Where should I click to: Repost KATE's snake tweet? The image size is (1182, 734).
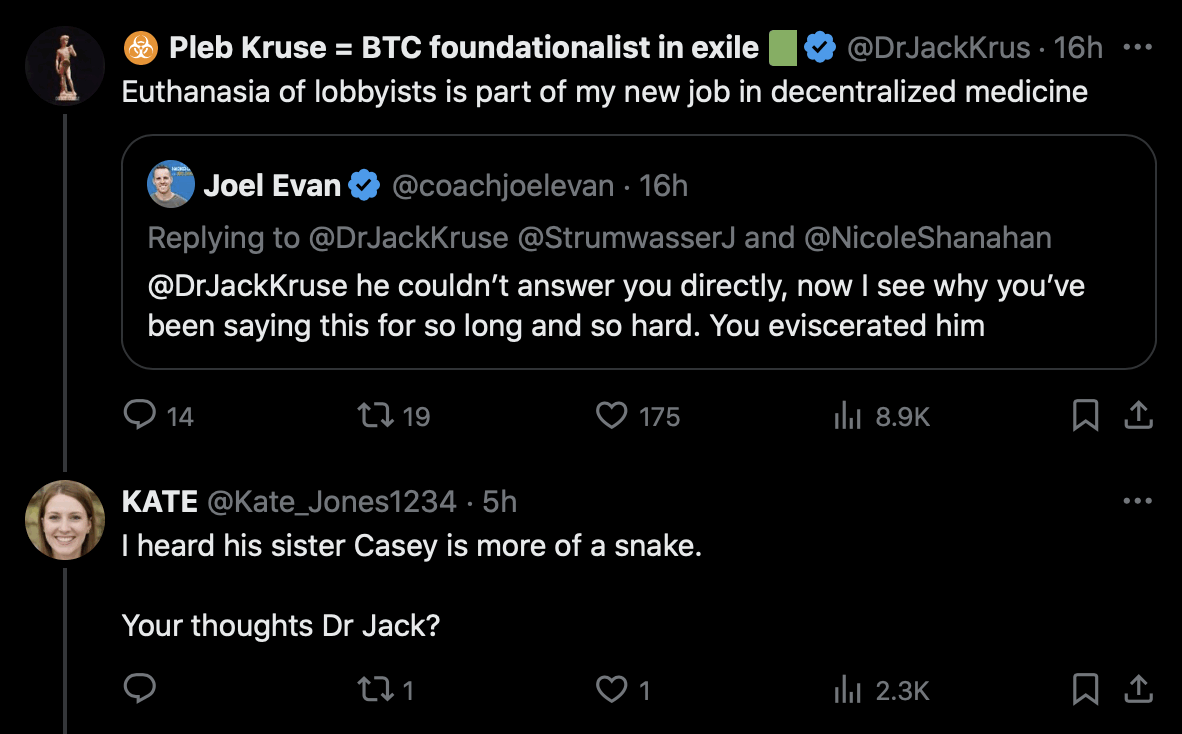coord(373,689)
